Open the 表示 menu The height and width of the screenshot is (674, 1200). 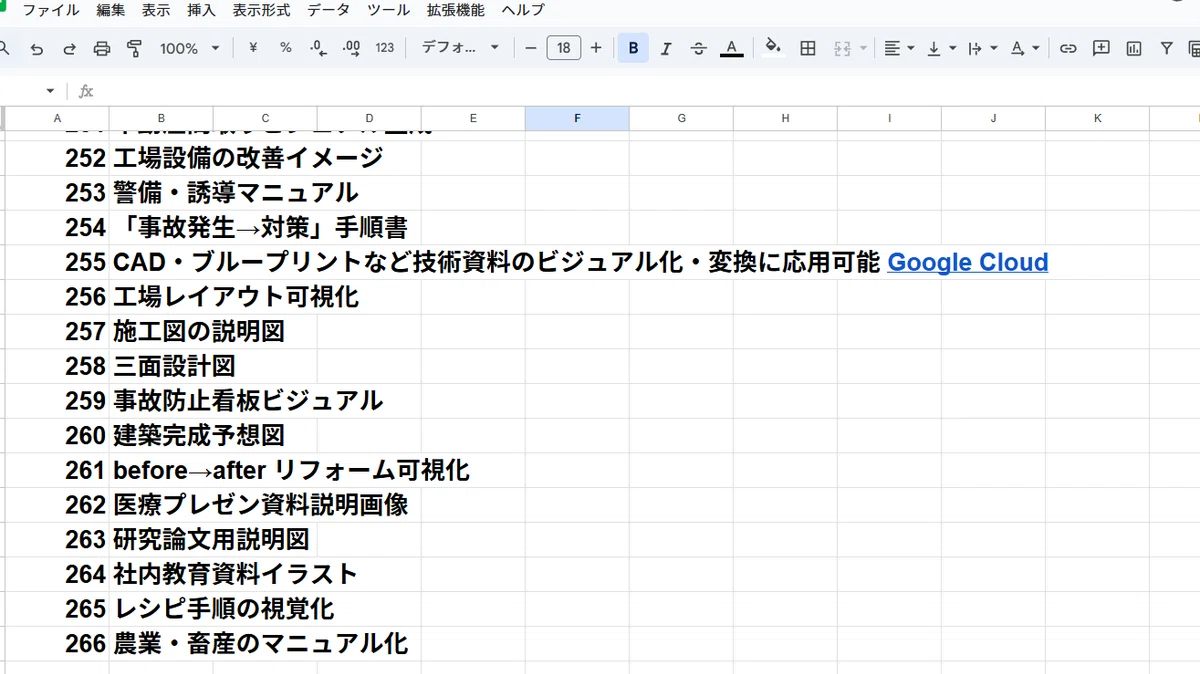[156, 10]
